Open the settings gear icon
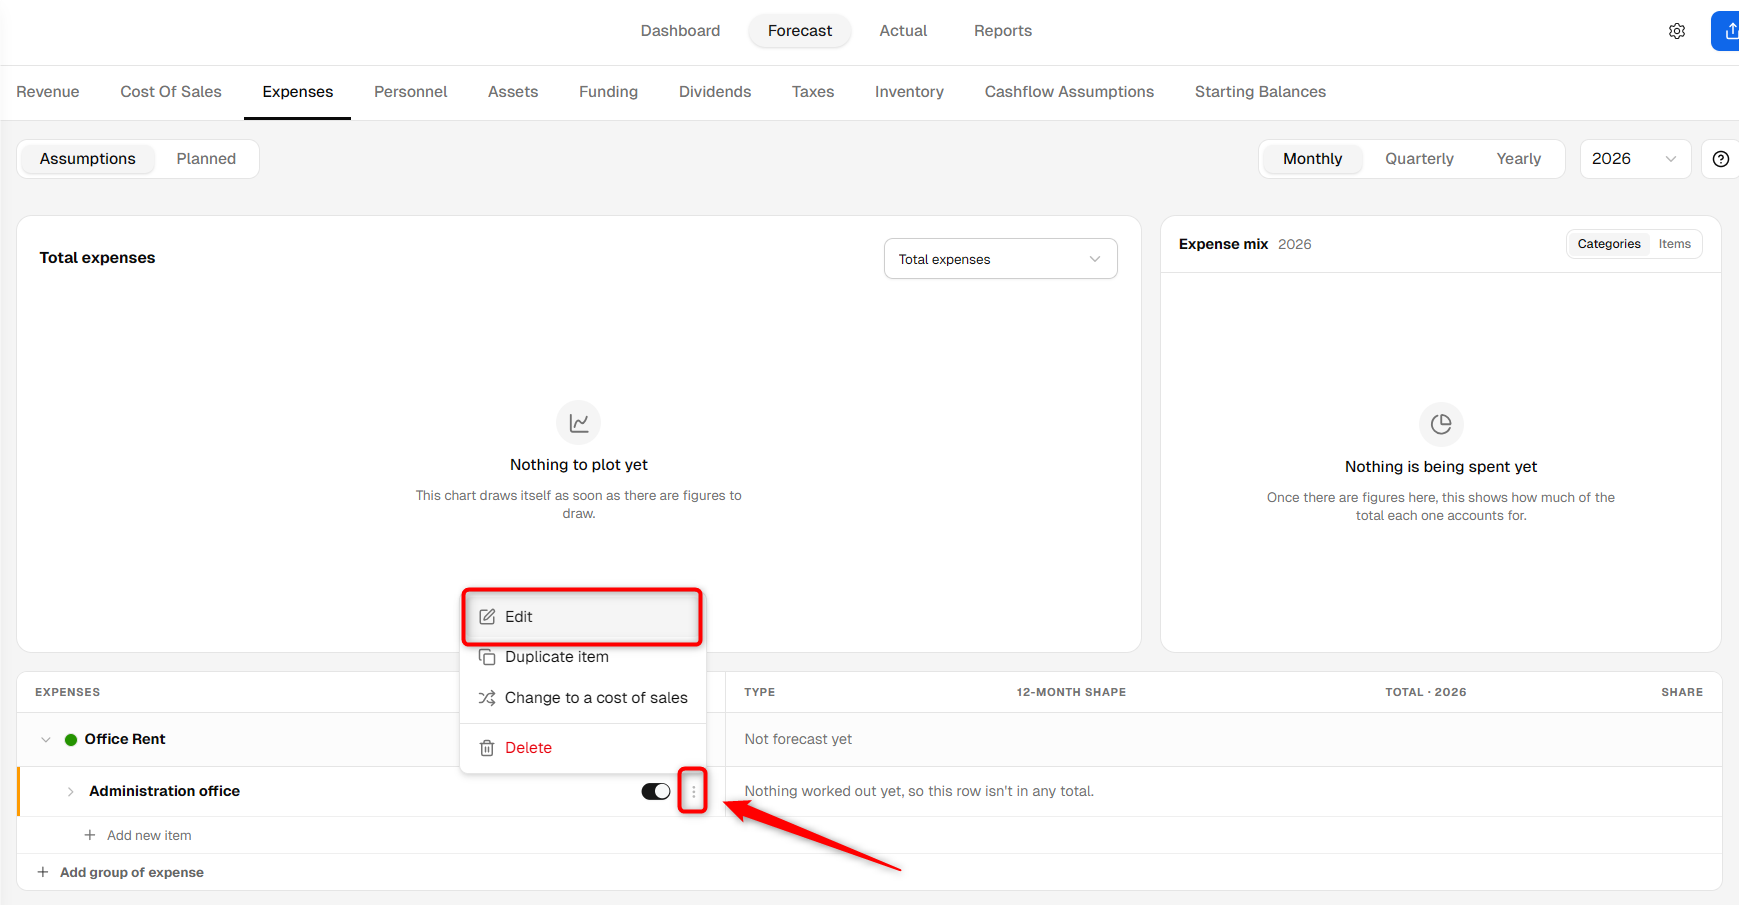Image resolution: width=1739 pixels, height=905 pixels. click(1677, 31)
